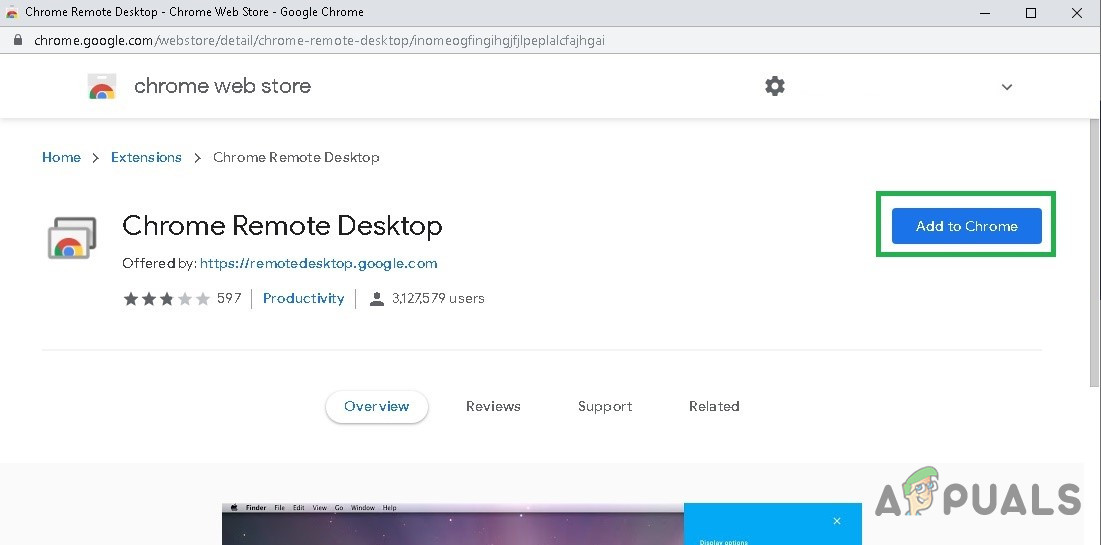Viewport: 1101px width, 545px height.
Task: Go to the Related tab
Action: point(714,406)
